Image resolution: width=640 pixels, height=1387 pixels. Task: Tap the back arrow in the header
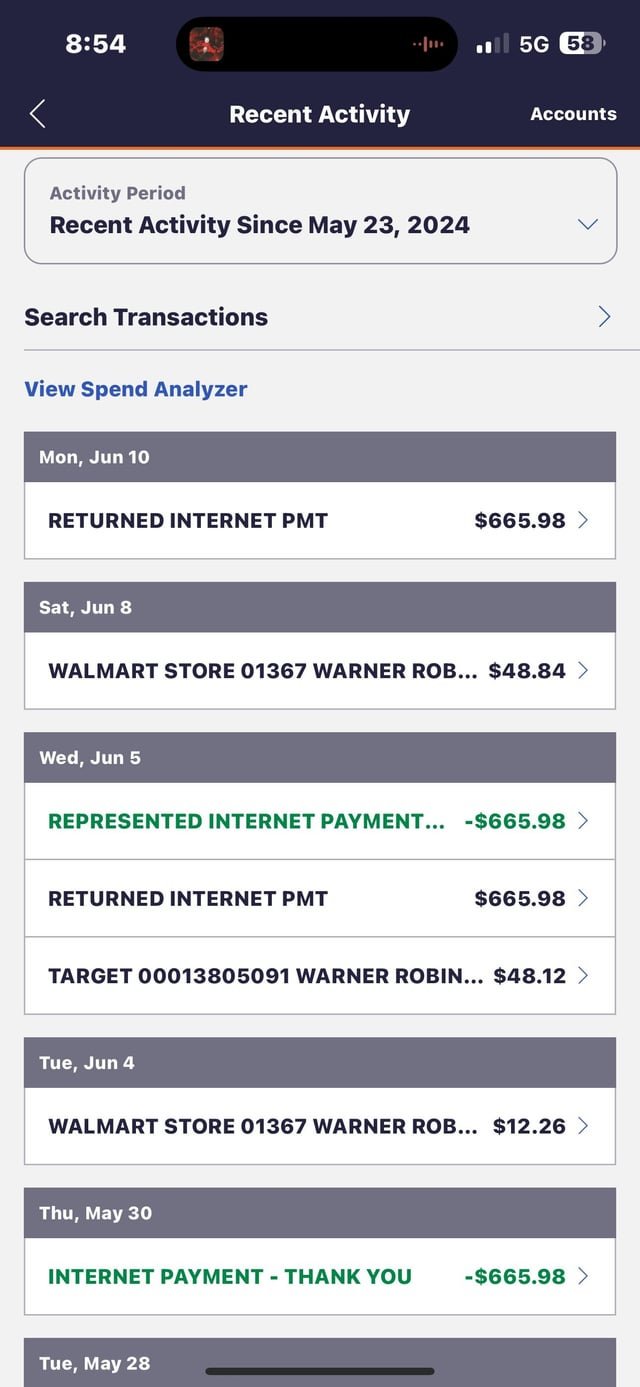(x=38, y=114)
